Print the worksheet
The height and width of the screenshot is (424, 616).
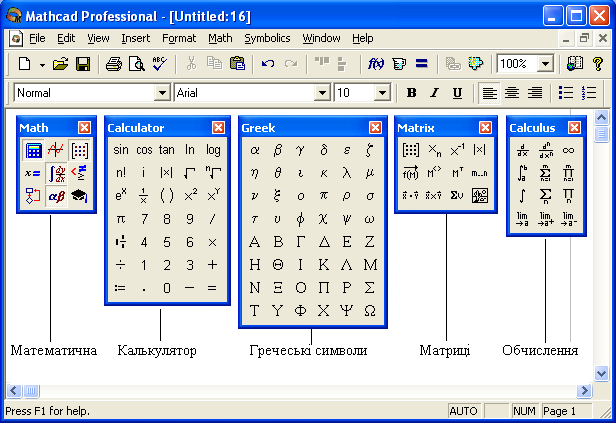pos(114,64)
